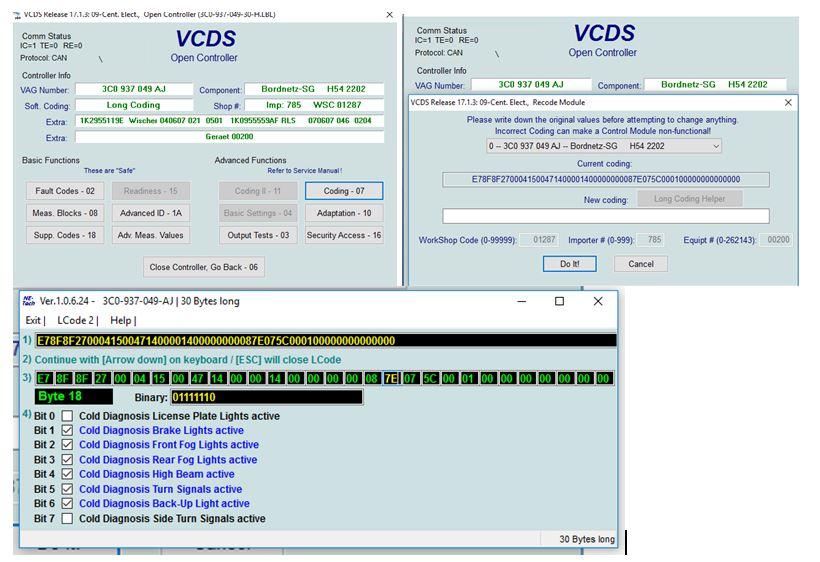
Task: Close the Recode Module dialog
Action: coord(788,102)
